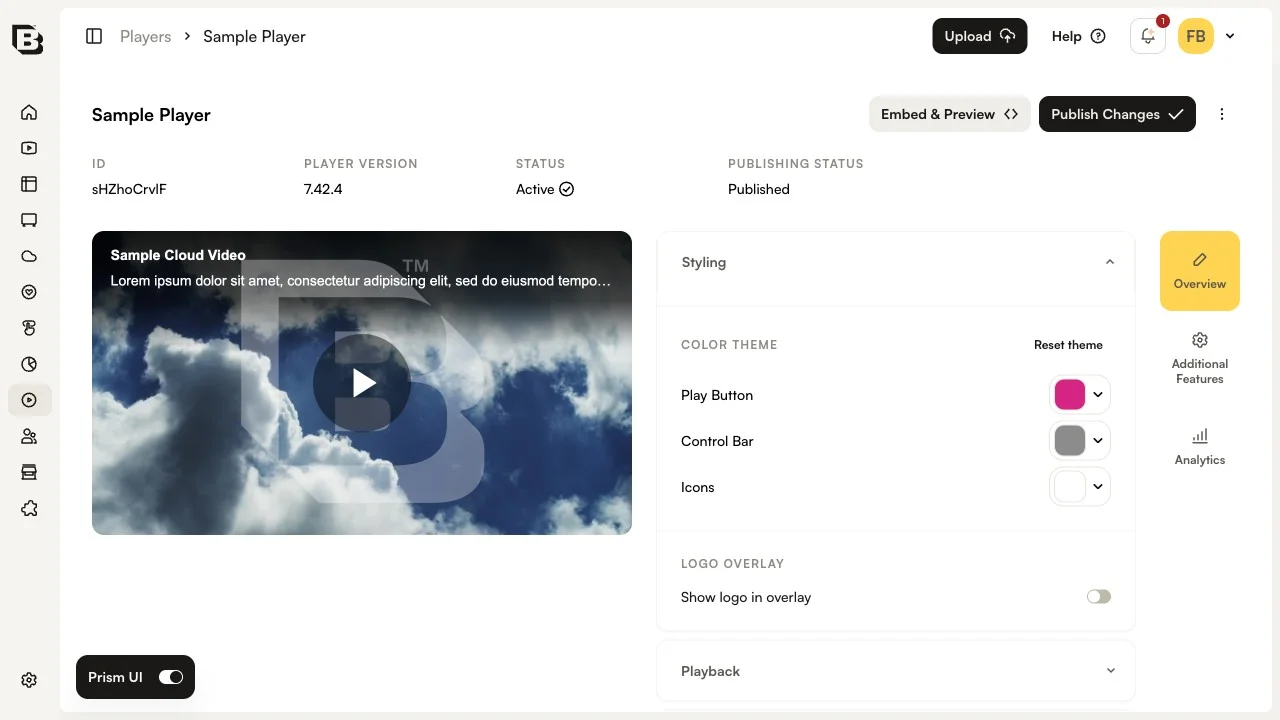
Task: Open the notifications bell
Action: coord(1148,36)
